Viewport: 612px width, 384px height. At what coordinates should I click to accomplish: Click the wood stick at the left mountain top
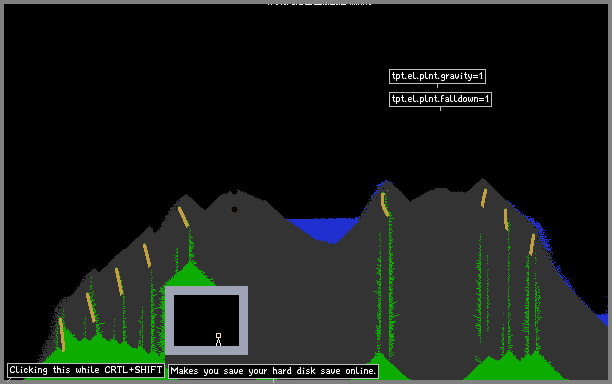point(183,217)
